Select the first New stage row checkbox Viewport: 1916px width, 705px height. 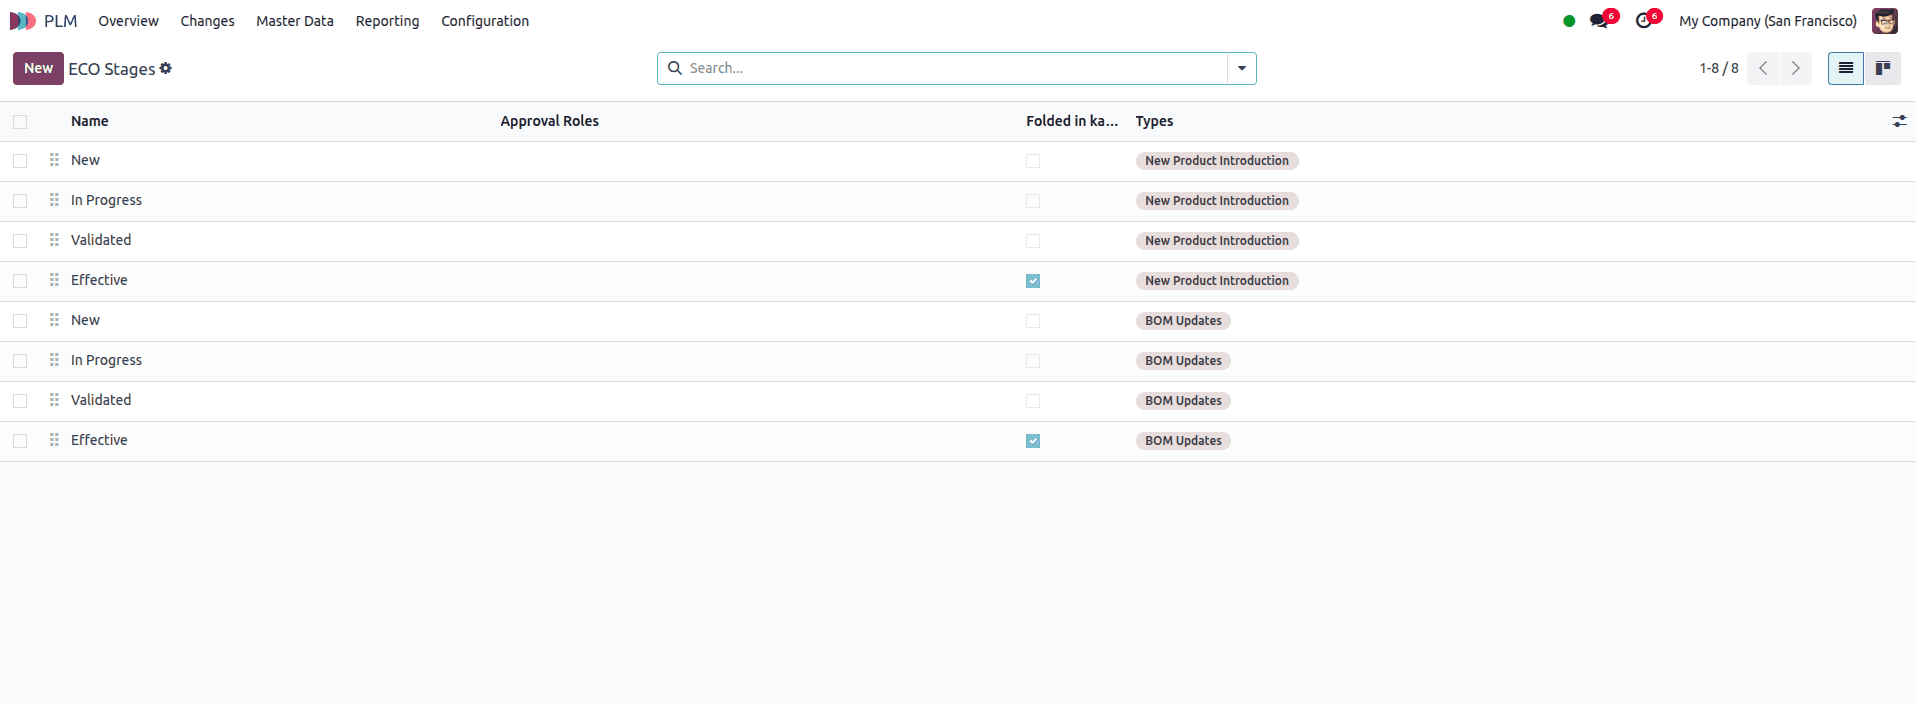20,161
